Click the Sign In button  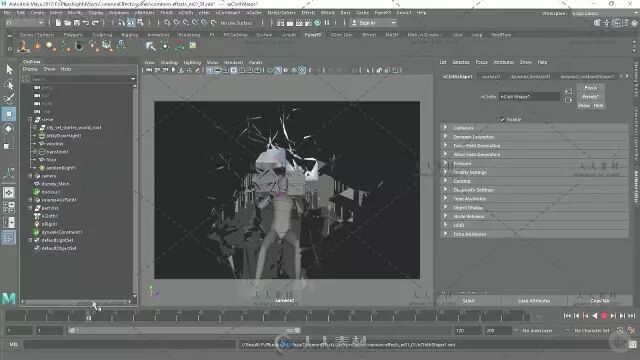pyautogui.click(x=373, y=23)
